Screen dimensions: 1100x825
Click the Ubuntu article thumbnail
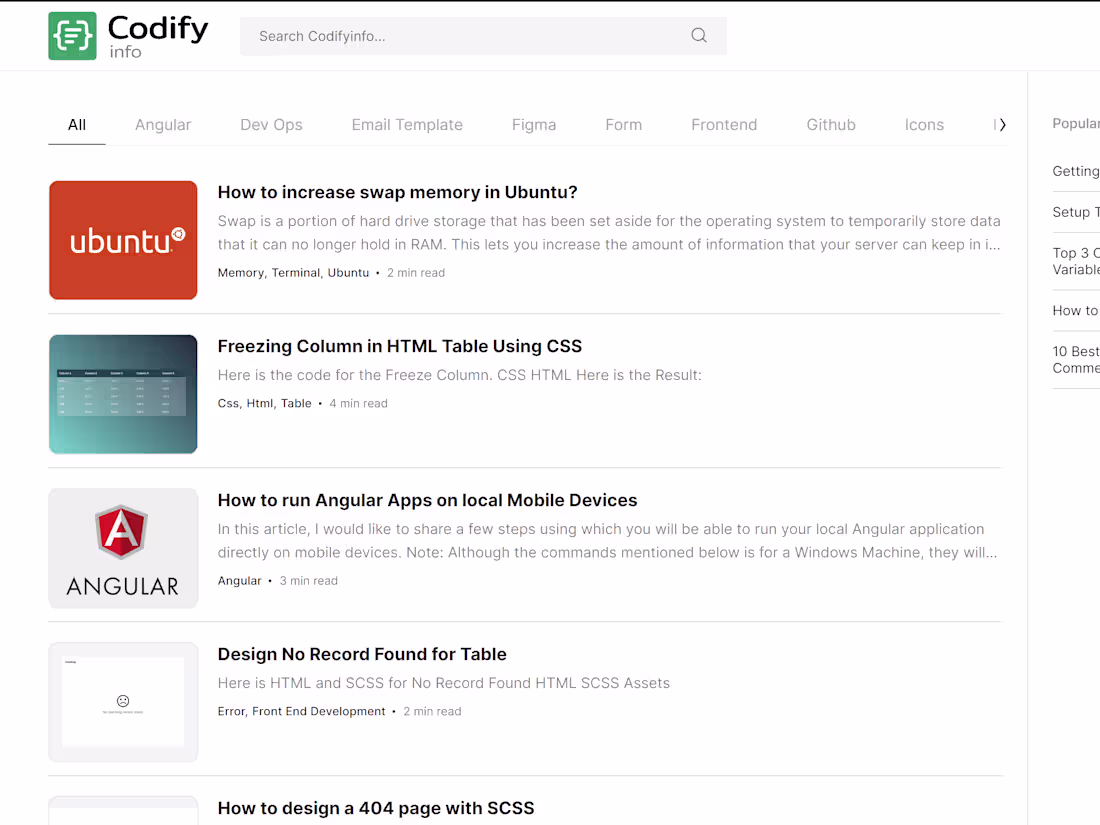tap(122, 240)
